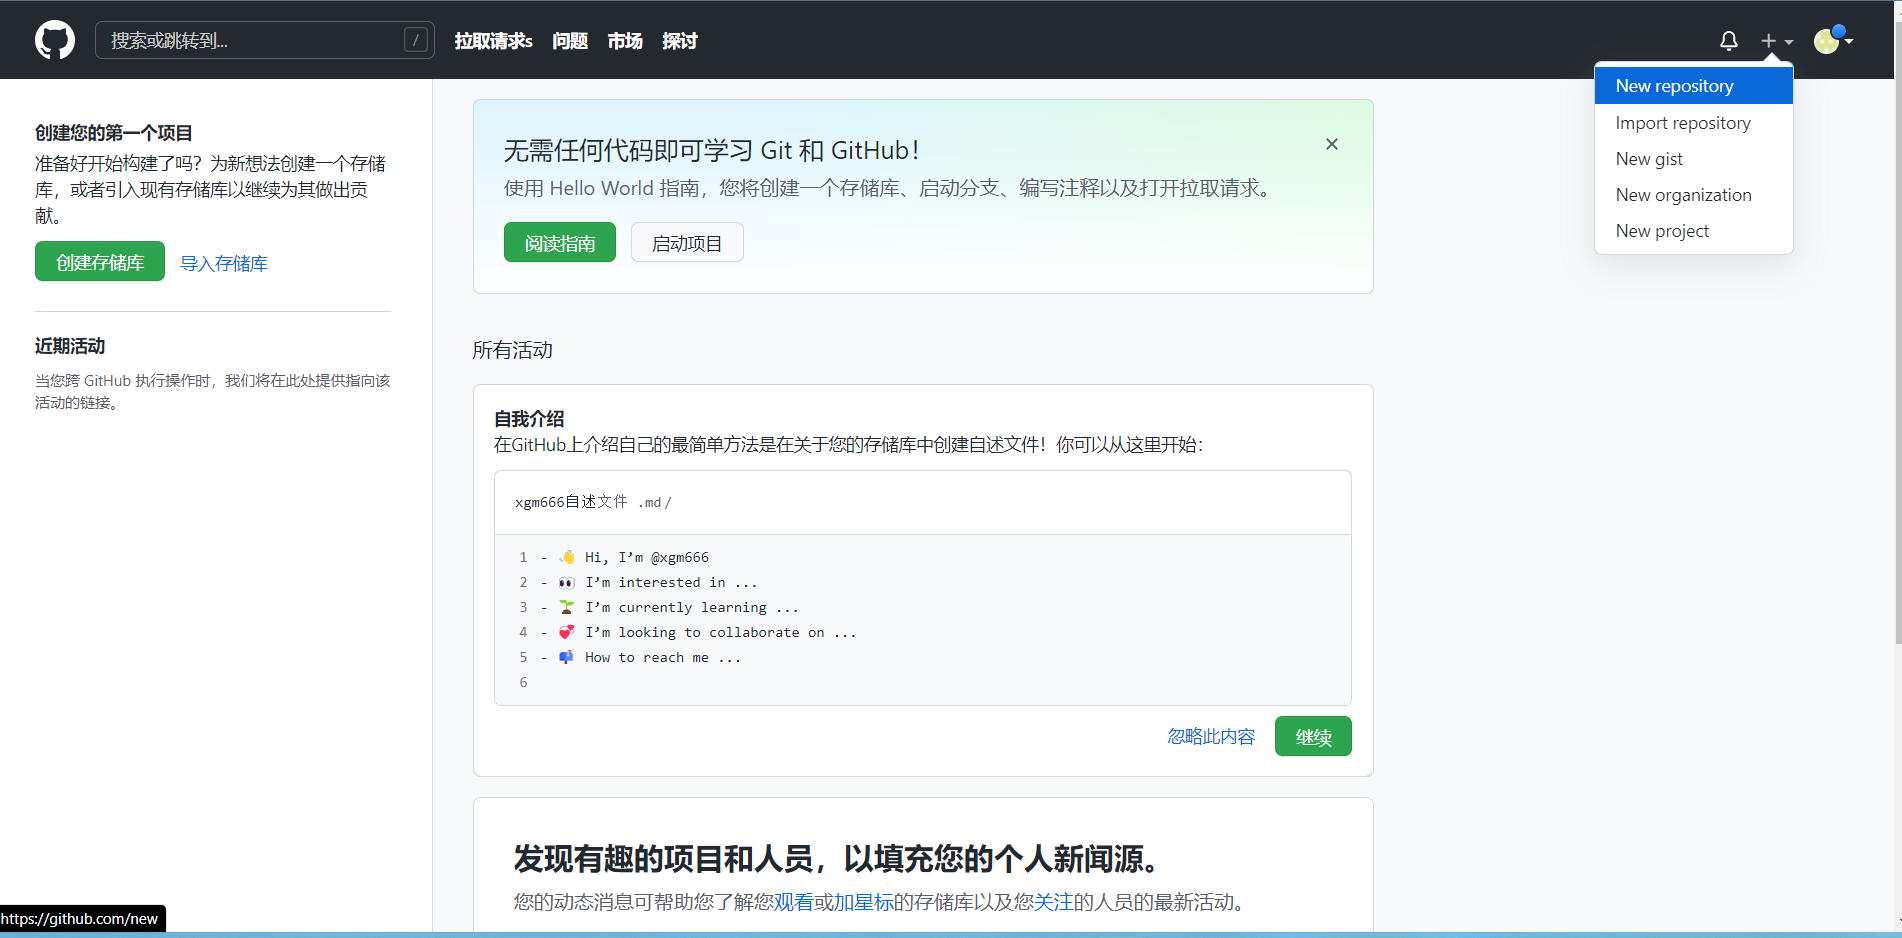Screen dimensions: 1902x938
Task: Go to 拉取请求 in top navigation
Action: pos(493,41)
